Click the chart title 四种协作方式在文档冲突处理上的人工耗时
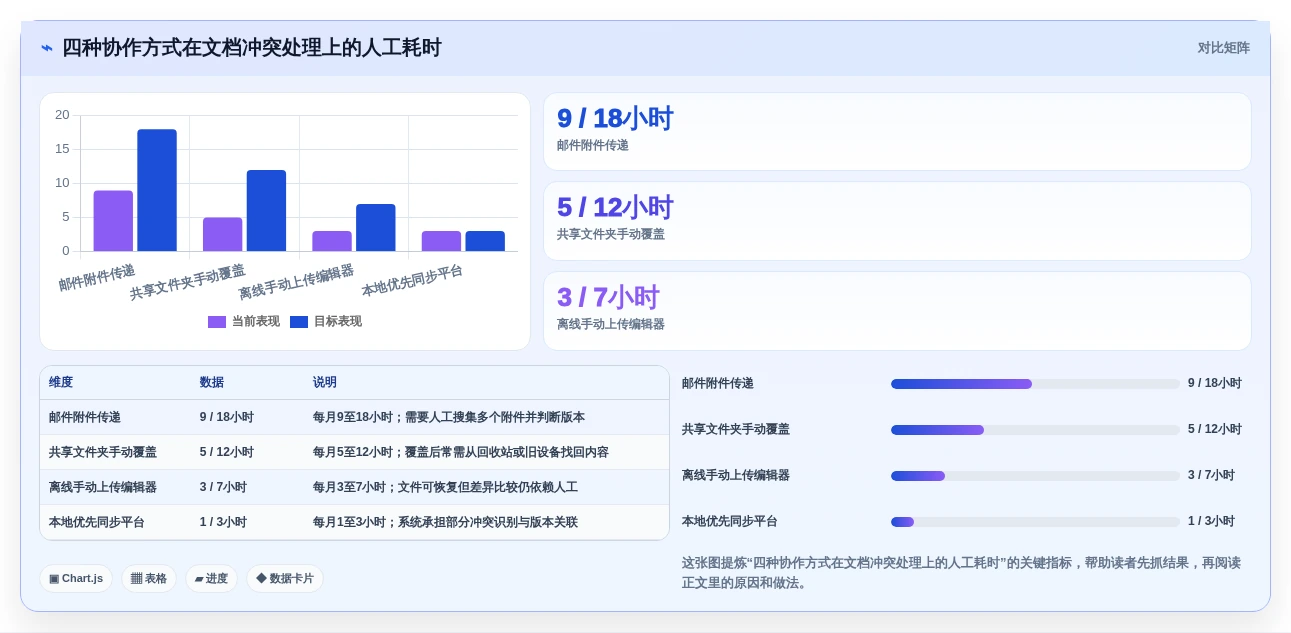Viewport: 1291px width, 633px height. (x=251, y=48)
